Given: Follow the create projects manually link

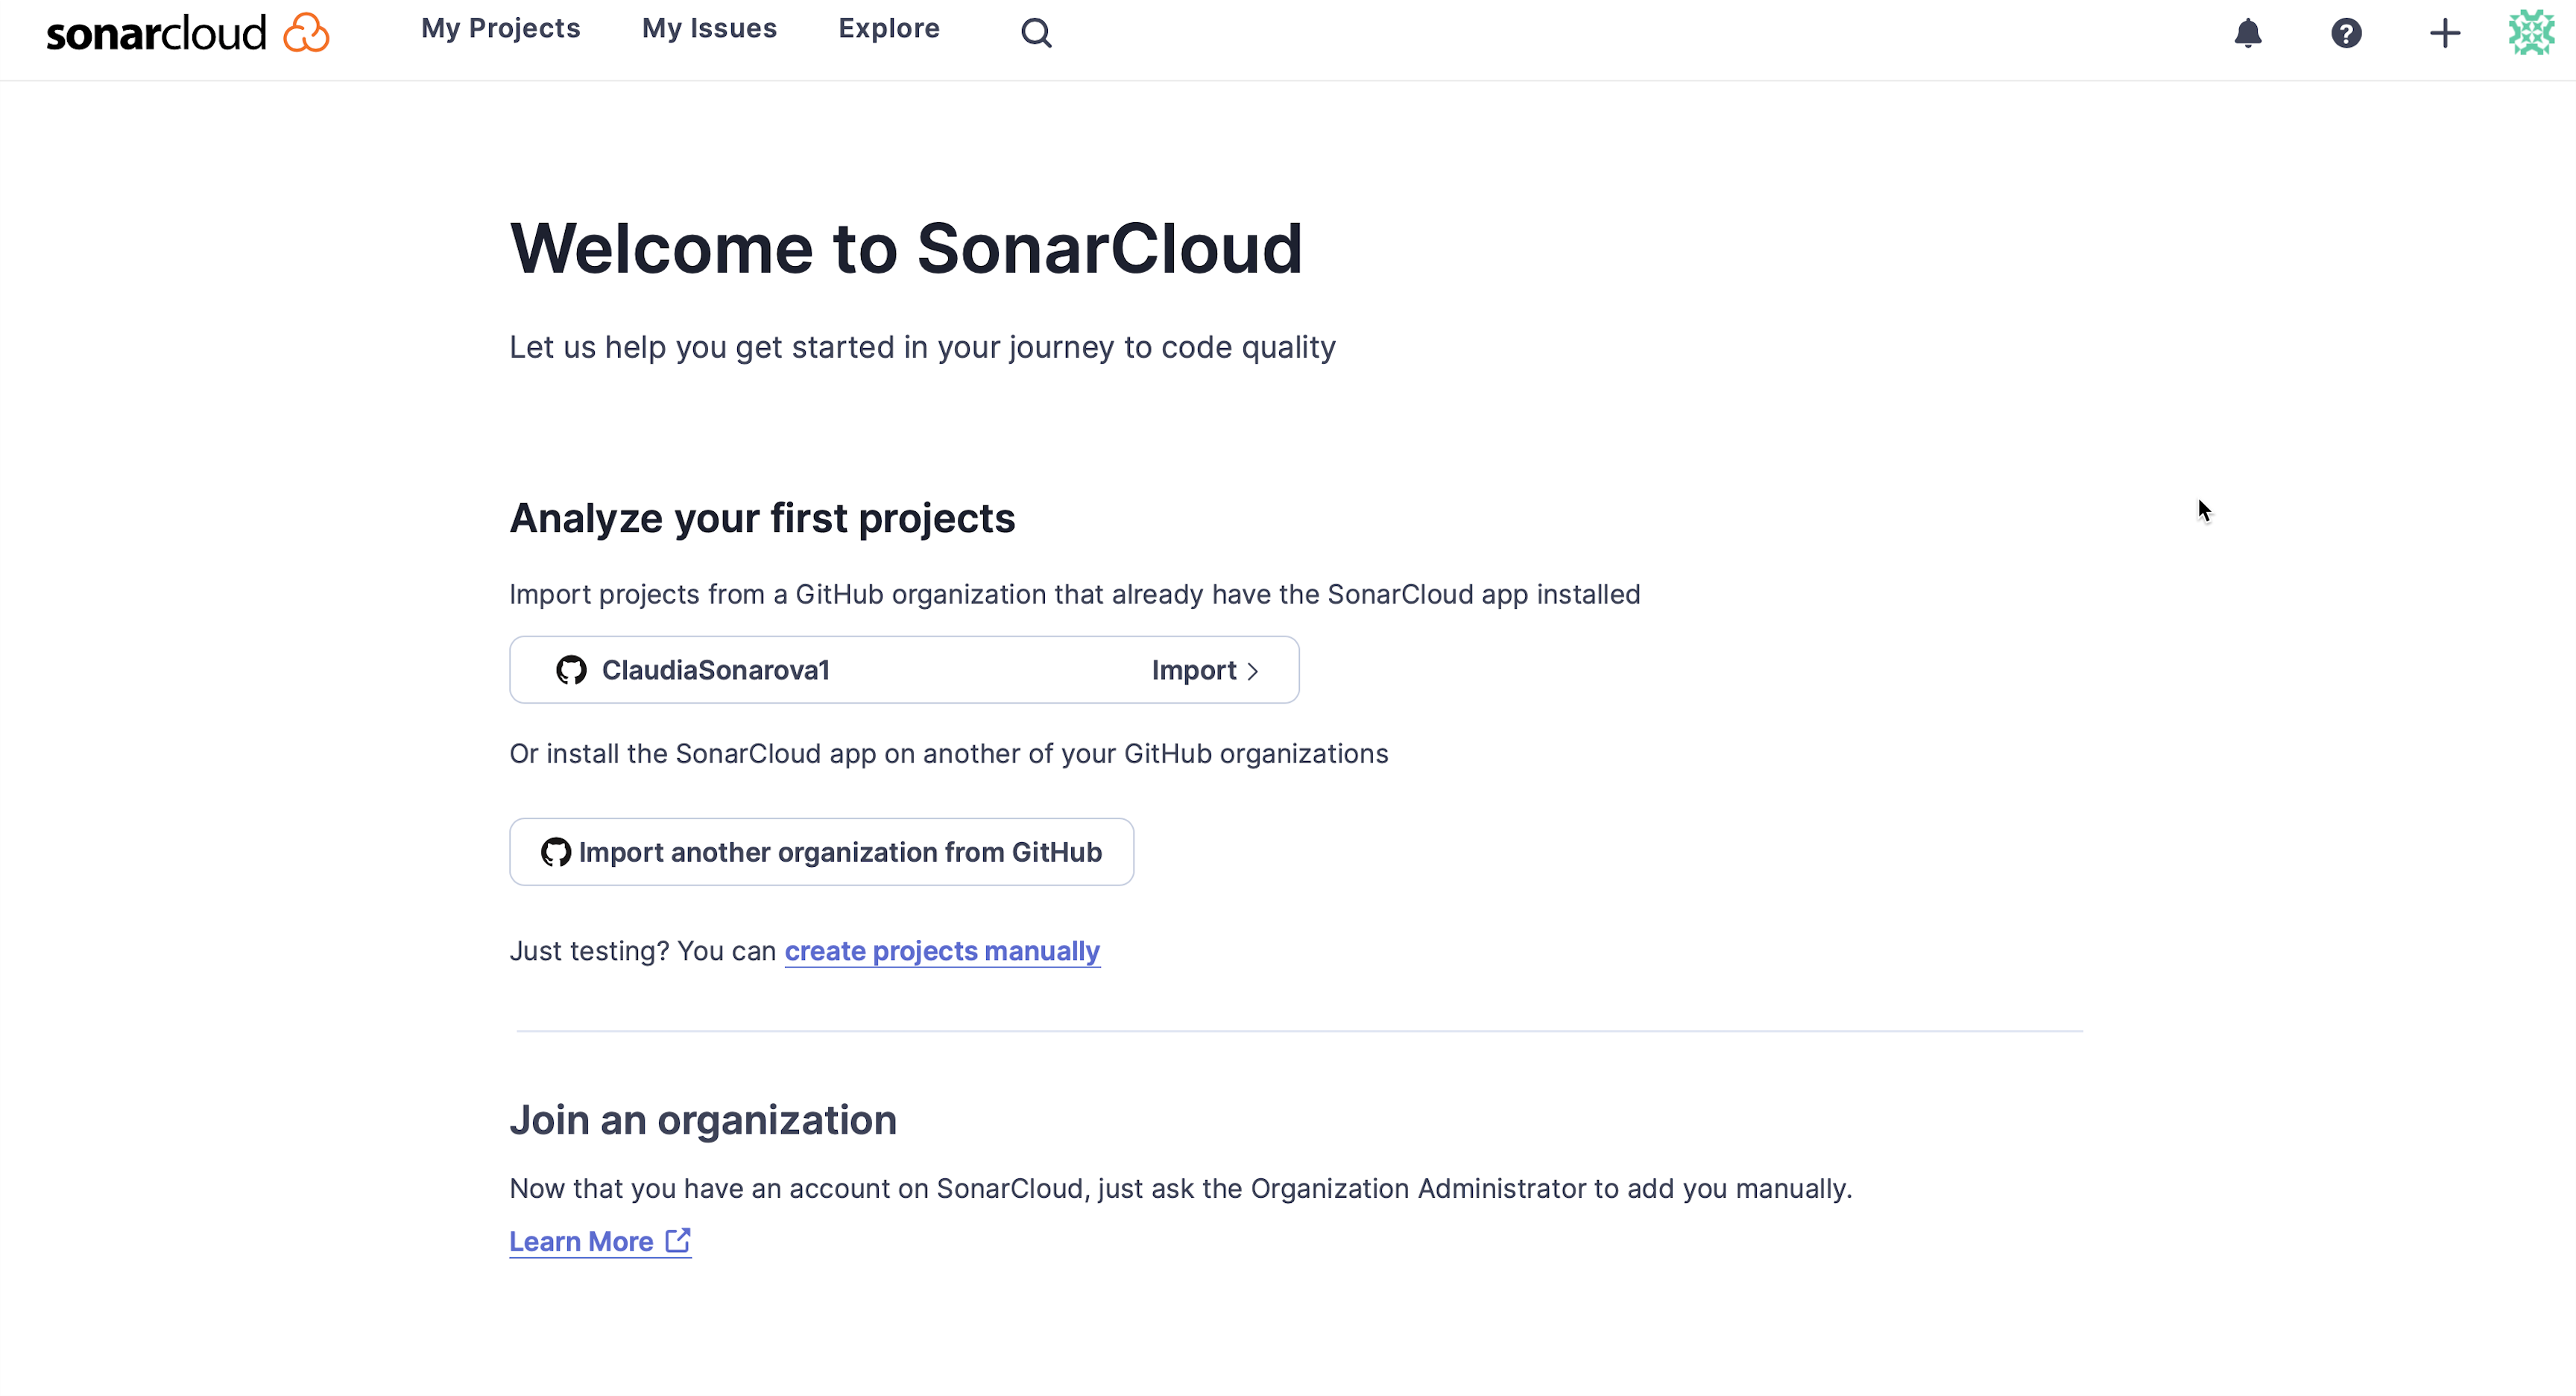Looking at the screenshot, I should [x=942, y=951].
